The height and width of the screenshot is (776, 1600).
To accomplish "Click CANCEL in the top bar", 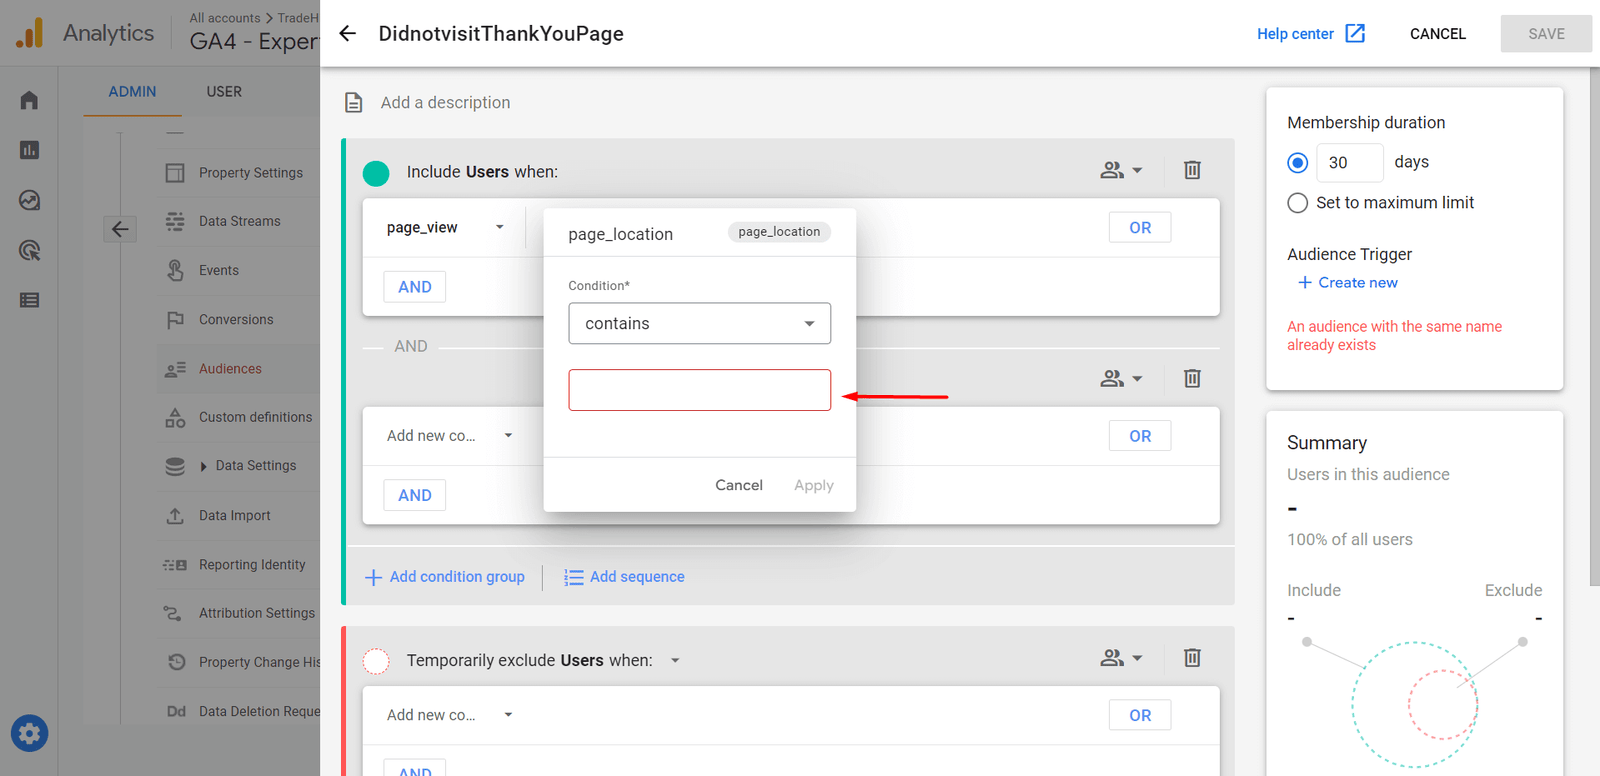I will coord(1438,34).
